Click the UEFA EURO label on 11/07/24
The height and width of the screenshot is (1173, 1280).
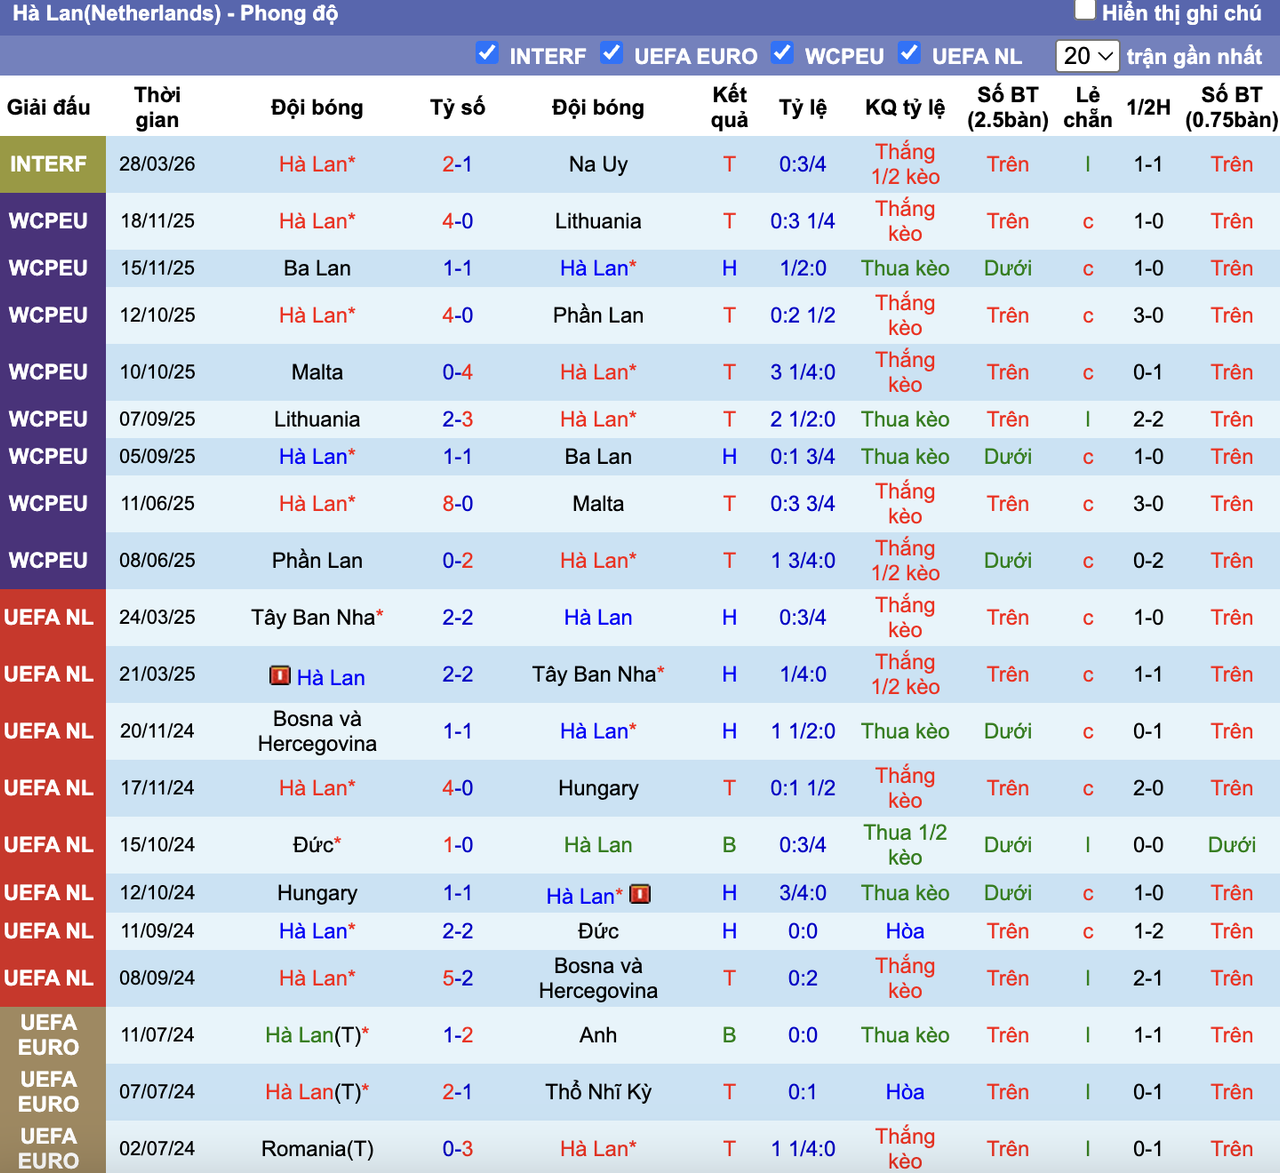click(x=48, y=1035)
